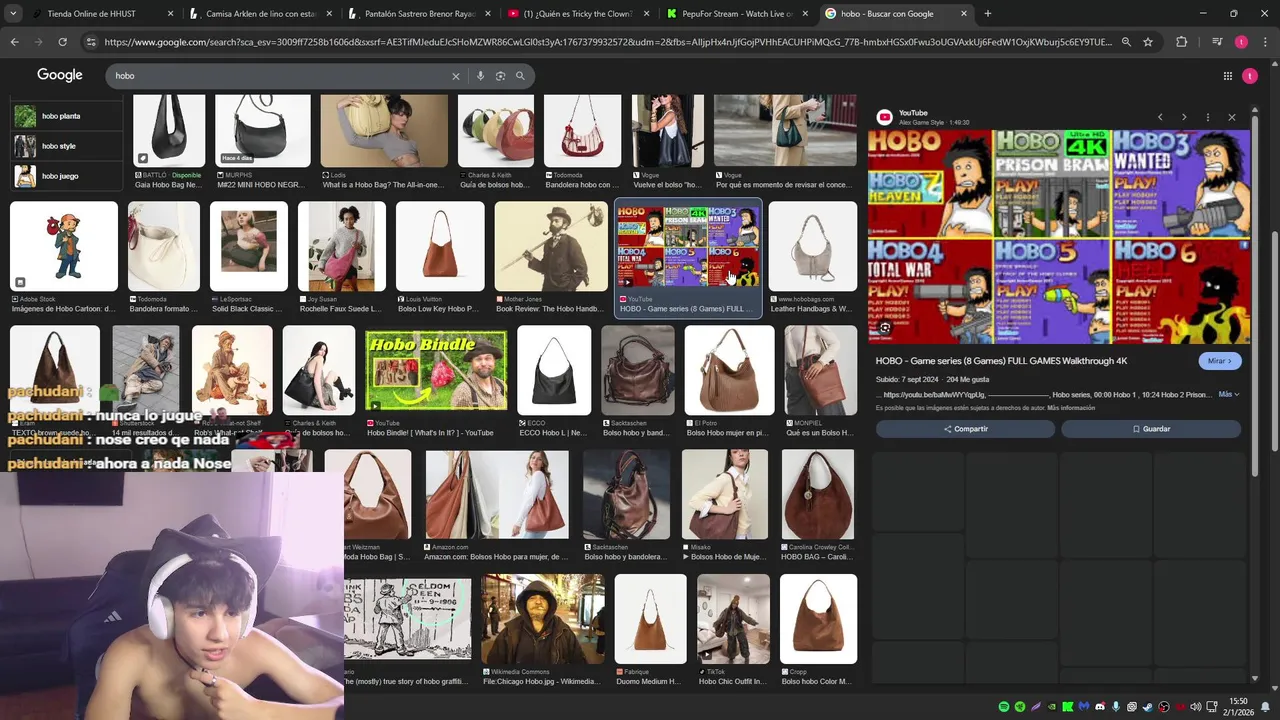Image resolution: width=1280 pixels, height=720 pixels.
Task: Open the Wikimedia Chicago Hobo photo thumbnail
Action: (x=543, y=619)
